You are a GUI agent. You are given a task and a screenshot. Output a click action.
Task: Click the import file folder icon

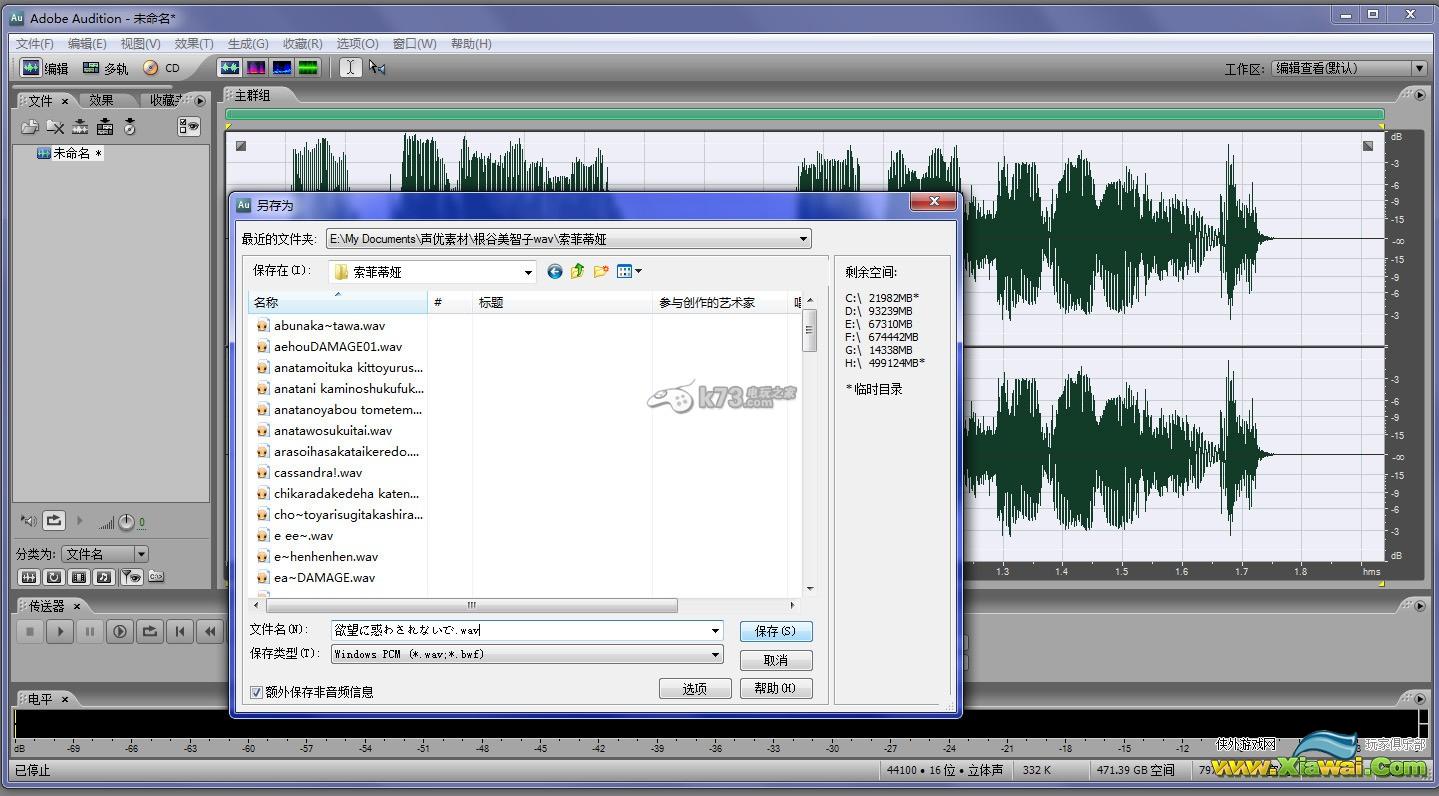click(30, 127)
